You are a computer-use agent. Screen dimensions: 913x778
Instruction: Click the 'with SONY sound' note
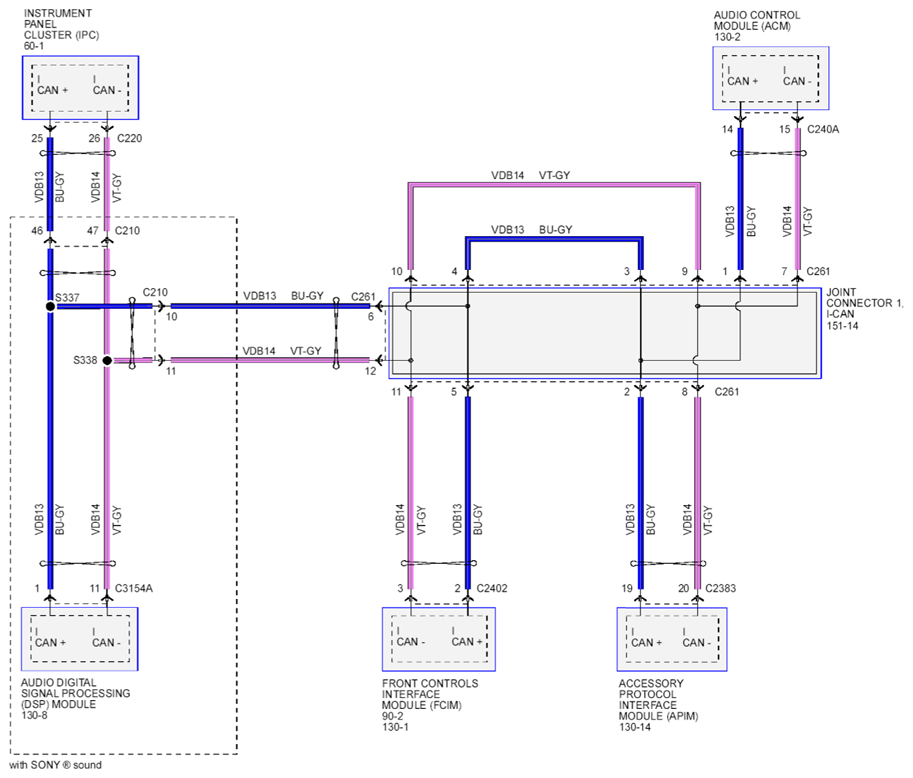pos(55,765)
